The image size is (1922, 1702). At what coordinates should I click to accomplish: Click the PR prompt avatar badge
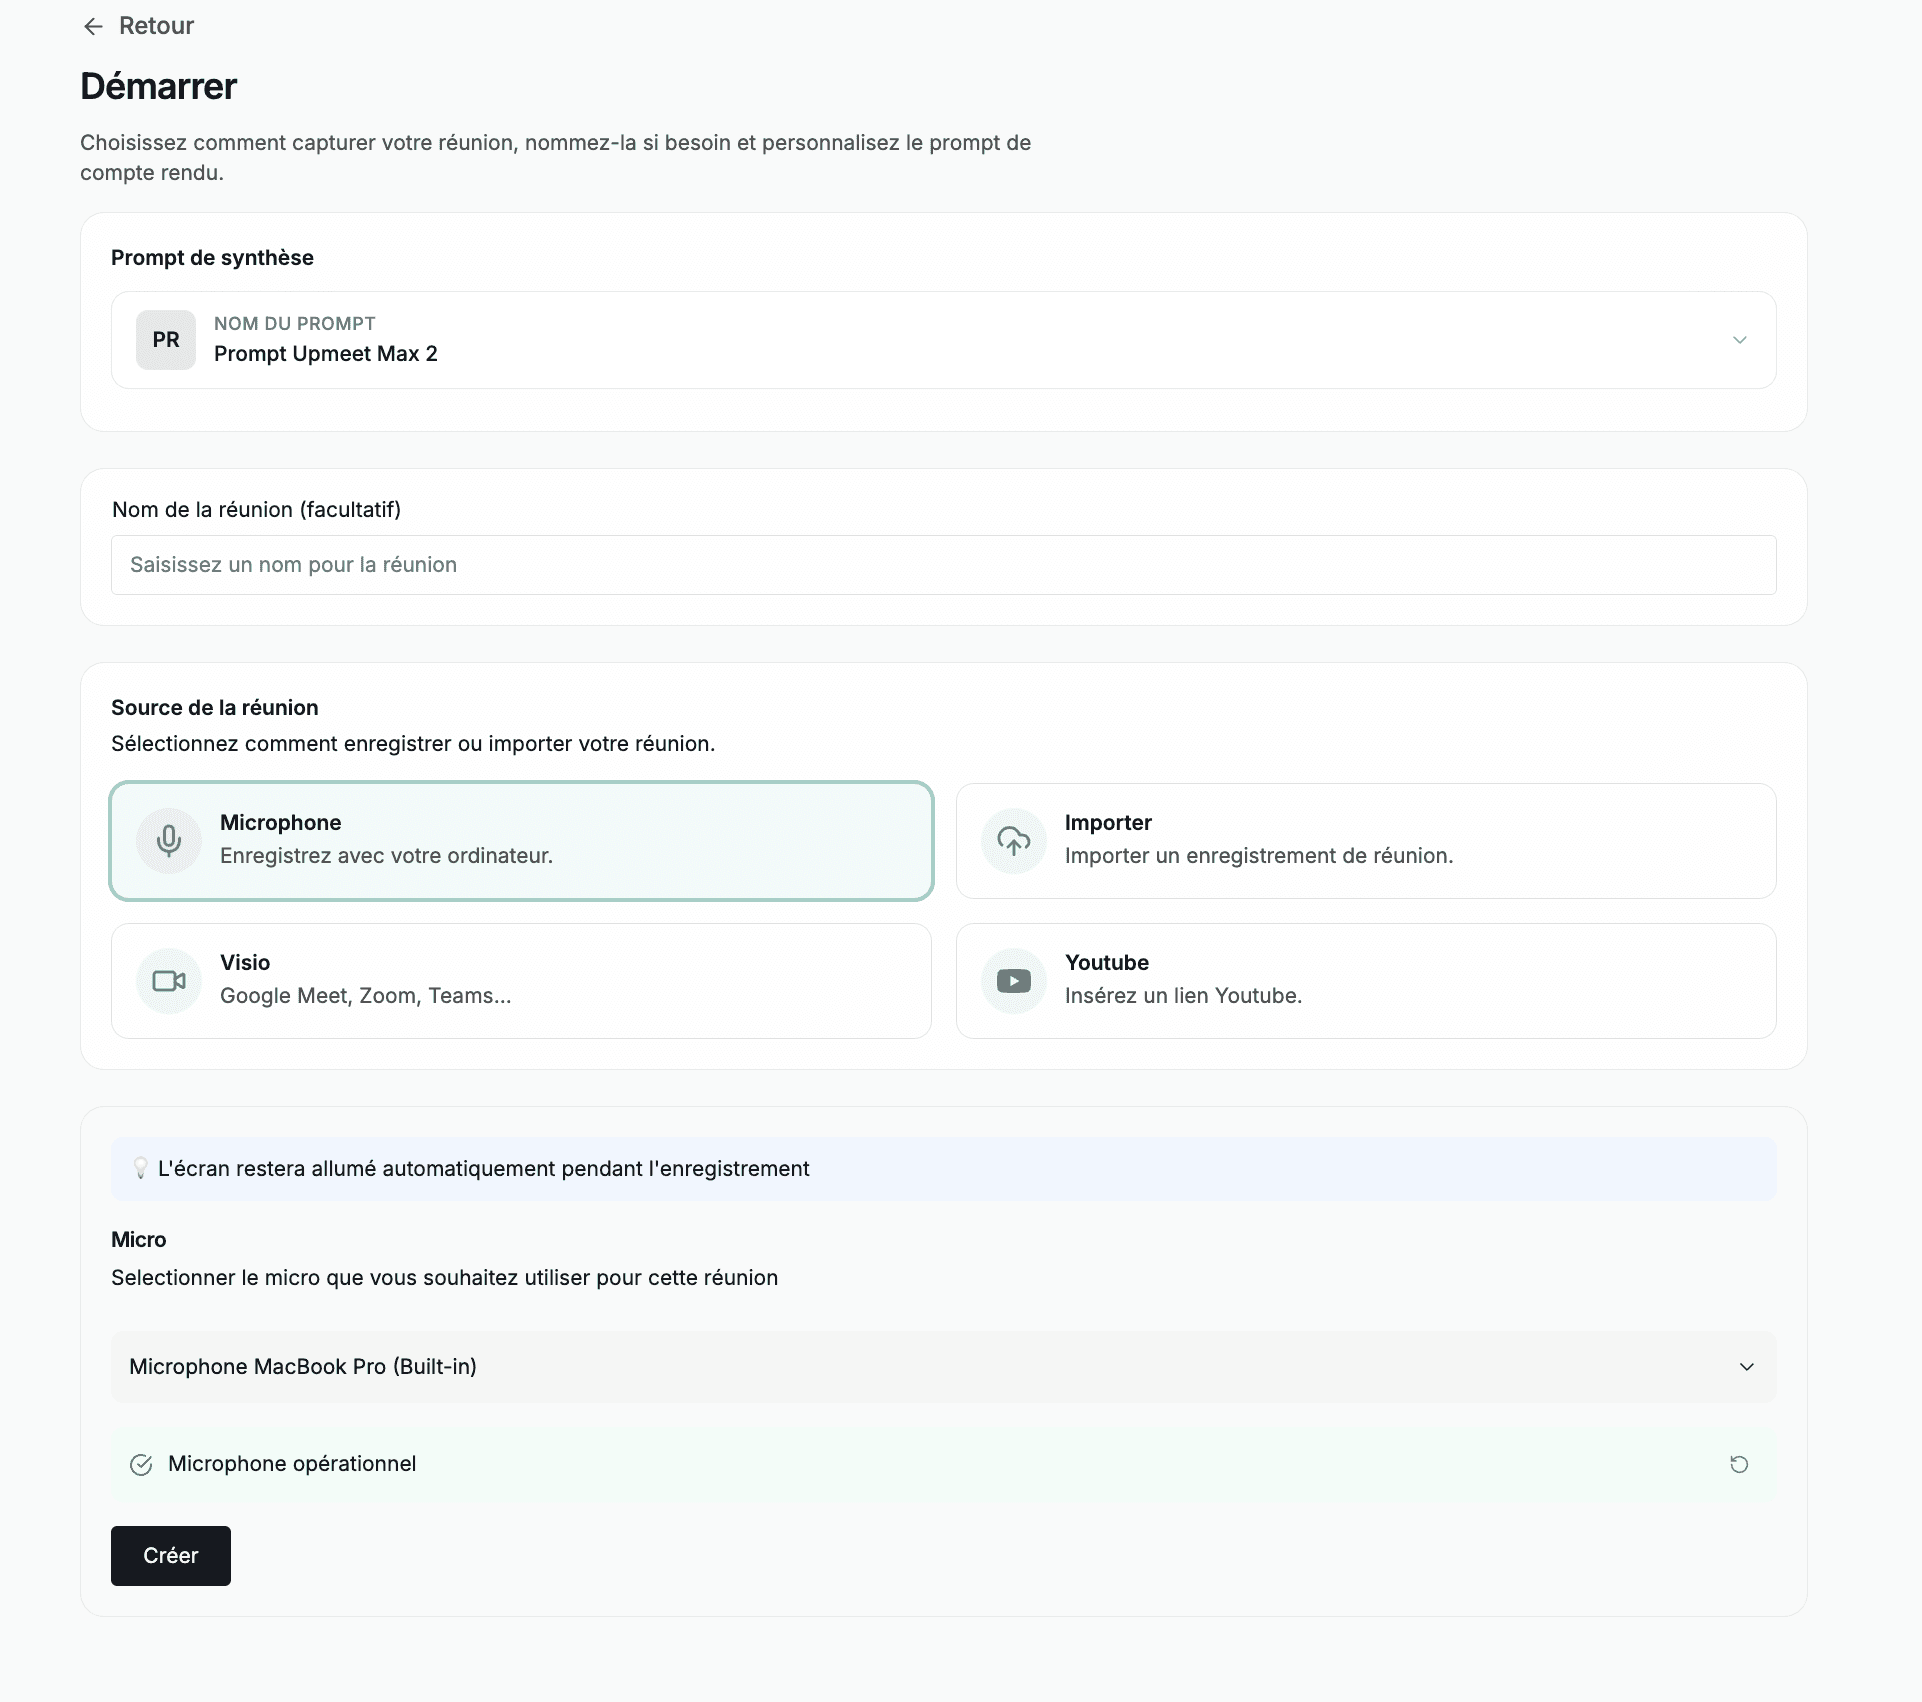tap(166, 340)
